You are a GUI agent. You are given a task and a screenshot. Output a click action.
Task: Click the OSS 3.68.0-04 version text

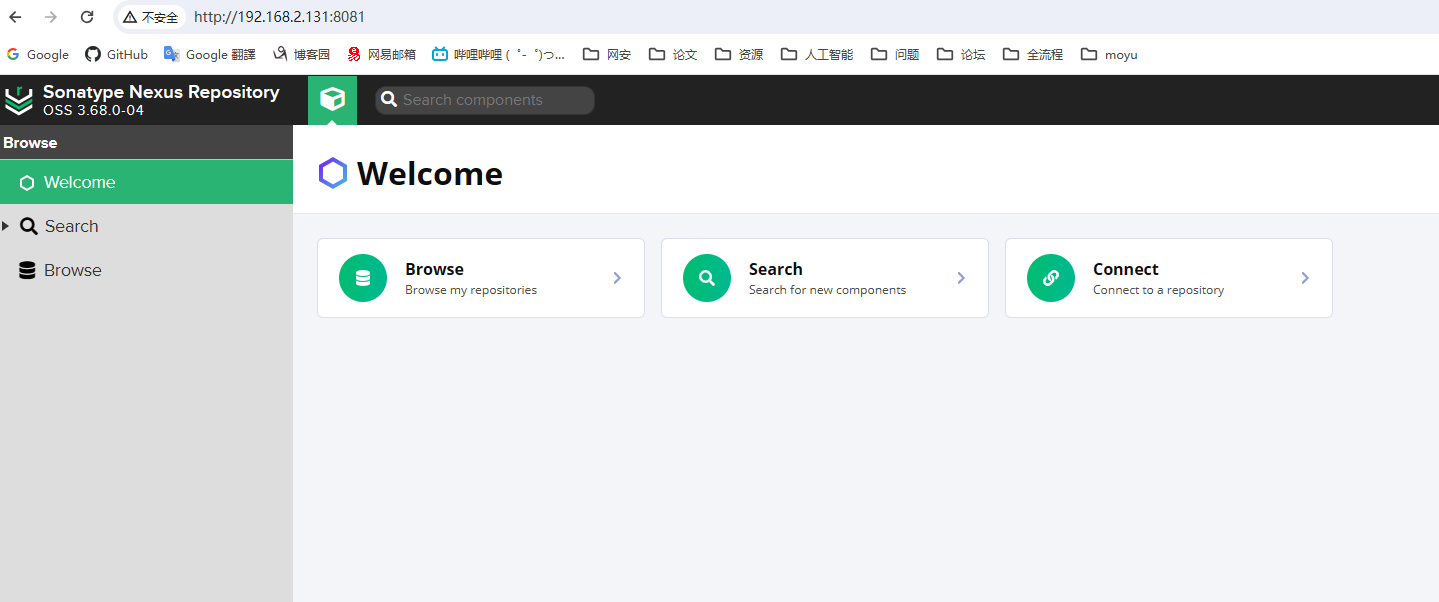[93, 110]
